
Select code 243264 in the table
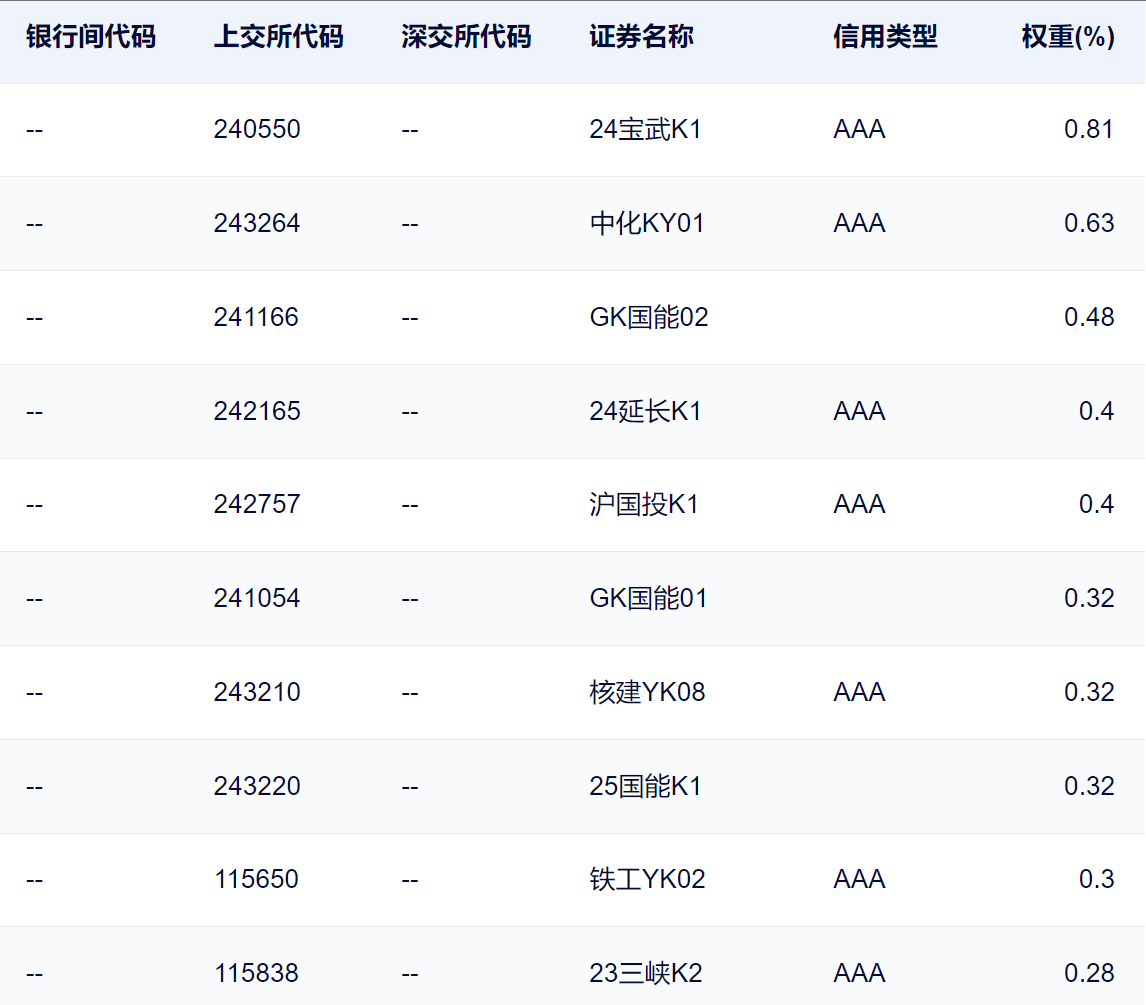pyautogui.click(x=257, y=223)
